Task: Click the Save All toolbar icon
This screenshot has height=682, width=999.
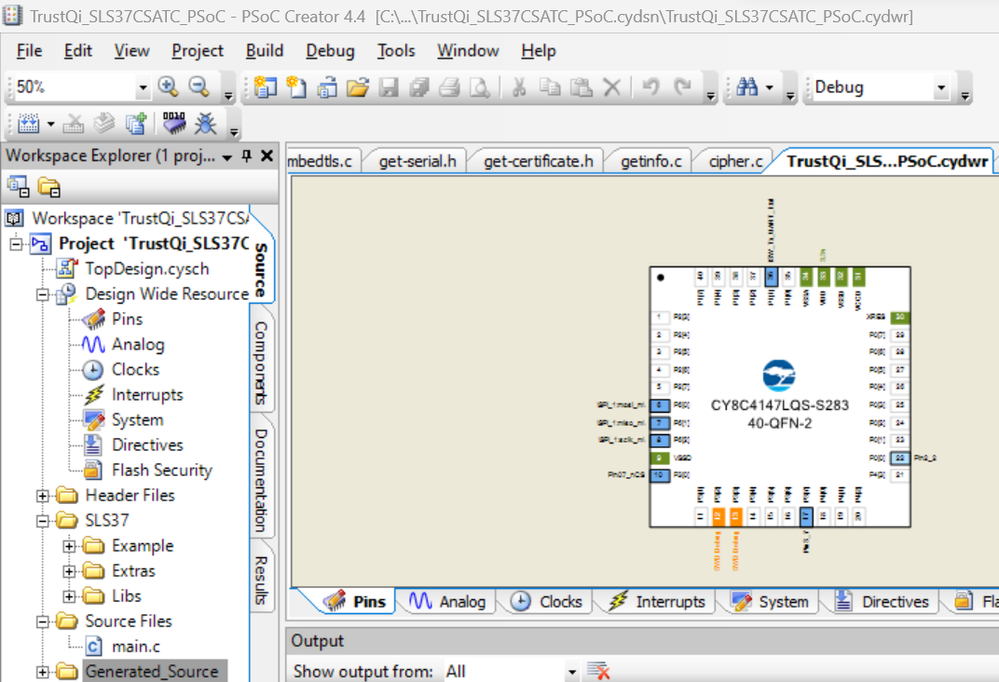Action: [x=419, y=87]
